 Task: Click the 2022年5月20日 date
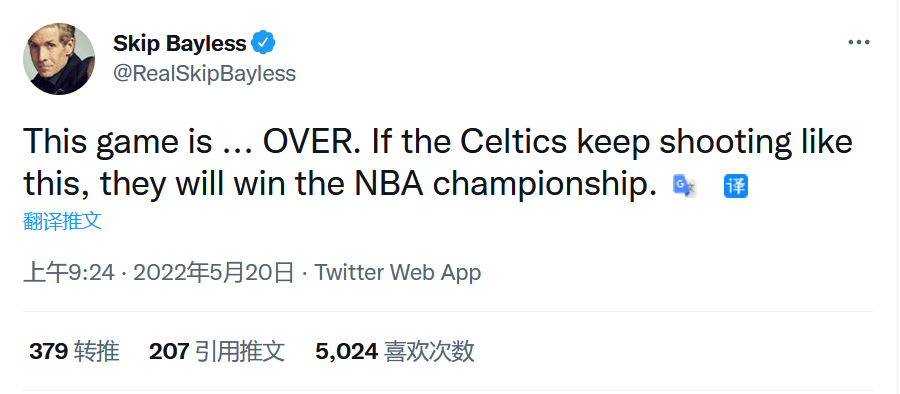tap(214, 273)
